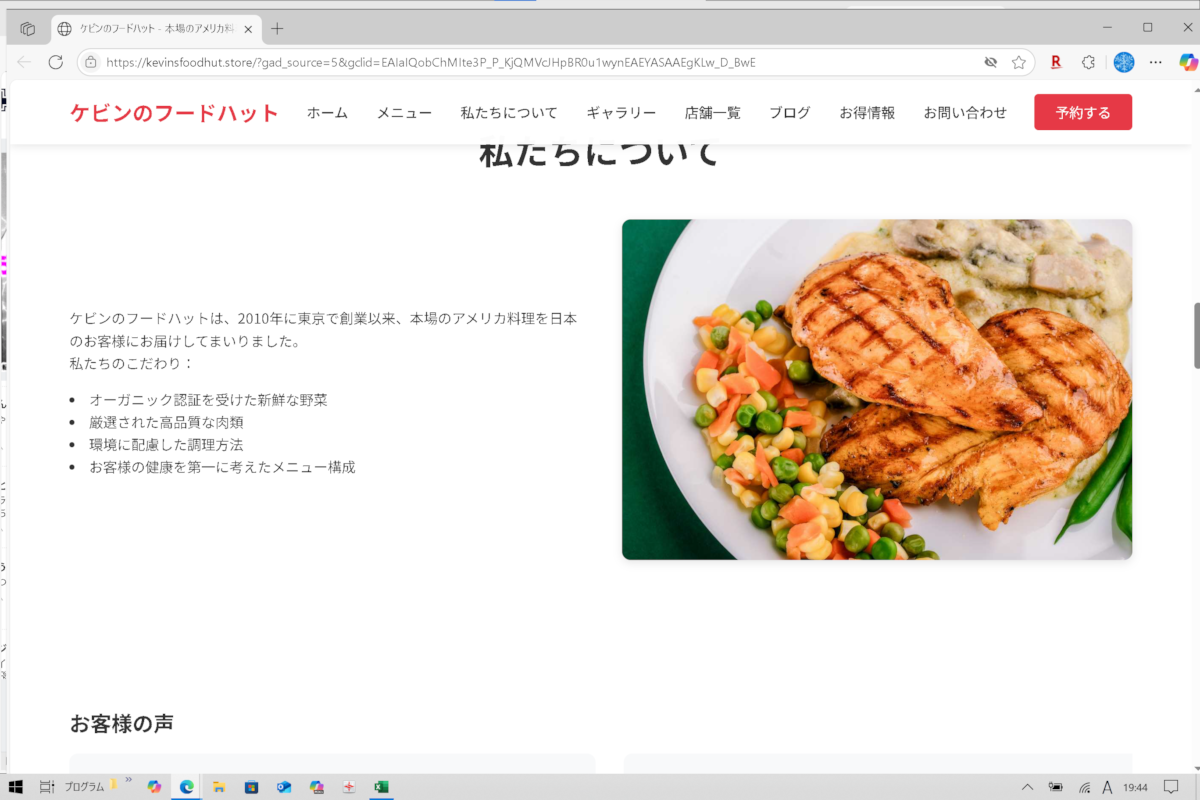Viewport: 1200px width, 800px height.
Task: Open Microsoft Store from the taskbar
Action: coord(251,787)
